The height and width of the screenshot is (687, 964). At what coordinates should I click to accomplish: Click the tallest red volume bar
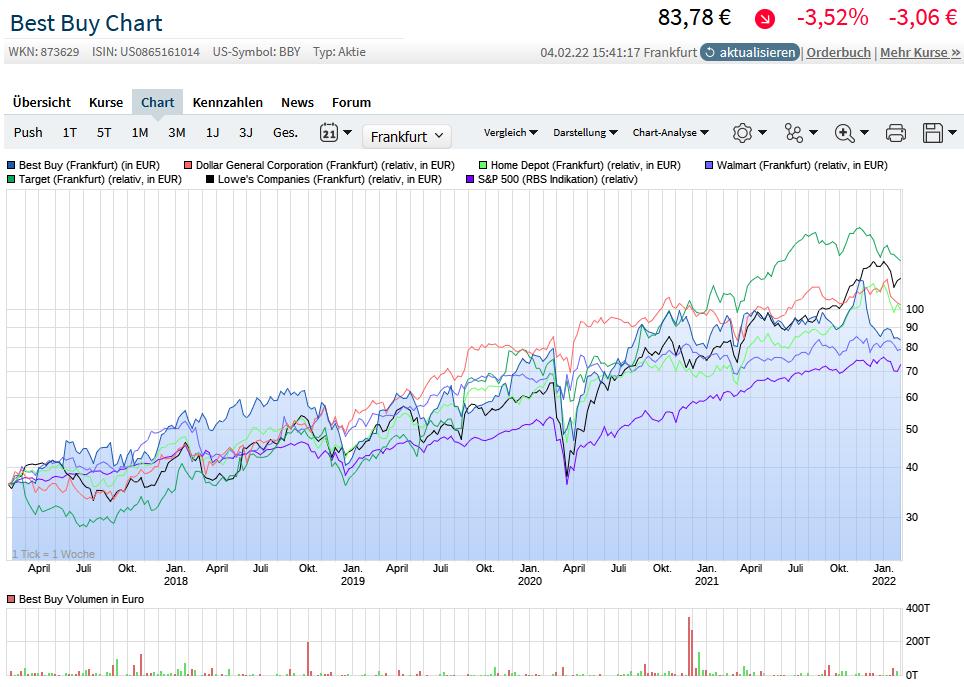point(689,646)
